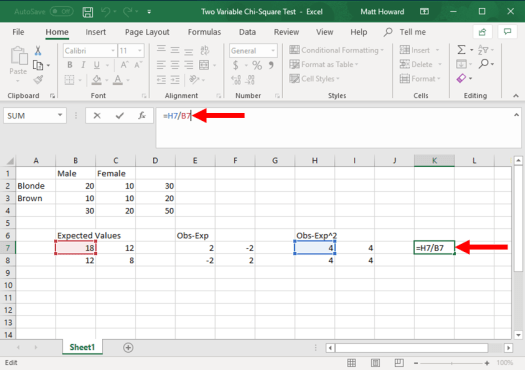This screenshot has width=525, height=370.
Task: Click the zoom slider in status bar
Action: (451, 363)
